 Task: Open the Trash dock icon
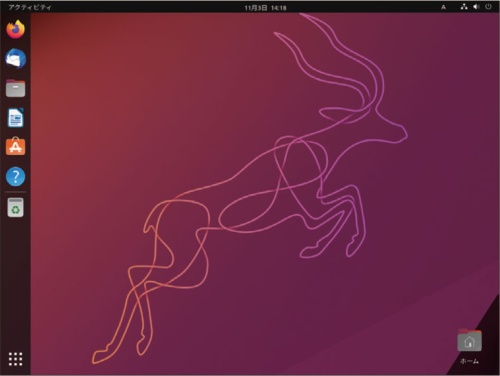pos(15,207)
